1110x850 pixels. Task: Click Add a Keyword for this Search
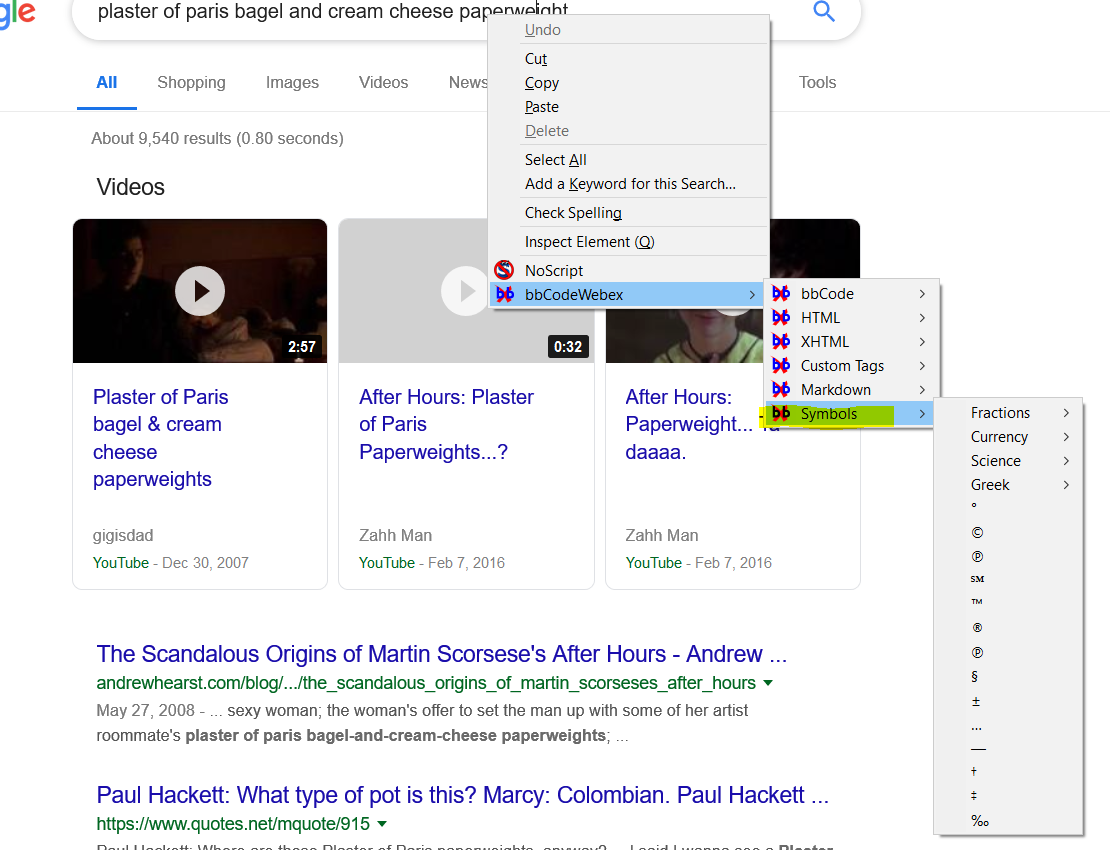630,184
